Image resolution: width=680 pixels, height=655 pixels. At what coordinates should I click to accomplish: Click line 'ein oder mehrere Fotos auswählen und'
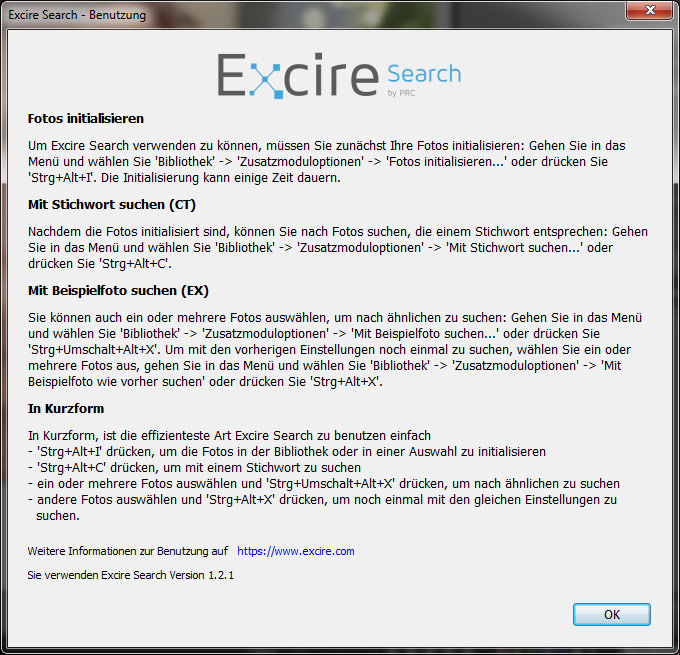[x=324, y=484]
